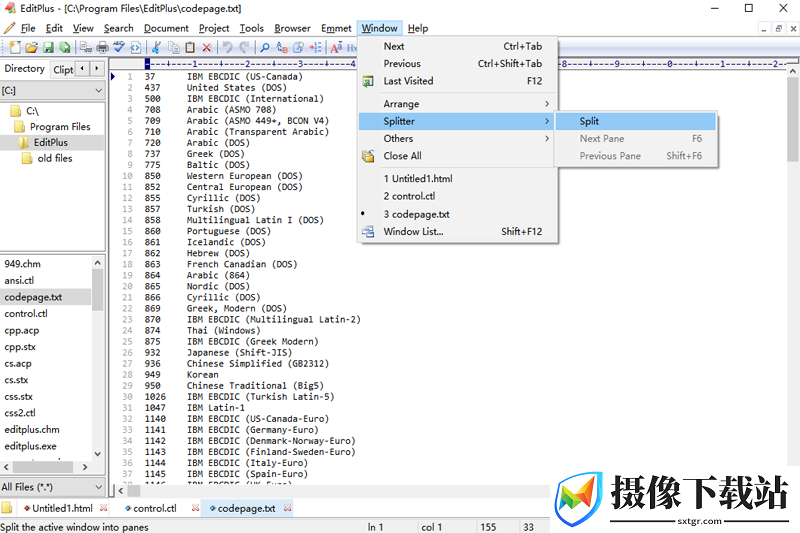Click the file list scroll-up arrow
Viewport: 800px width, 533px height.
pyautogui.click(x=97, y=262)
